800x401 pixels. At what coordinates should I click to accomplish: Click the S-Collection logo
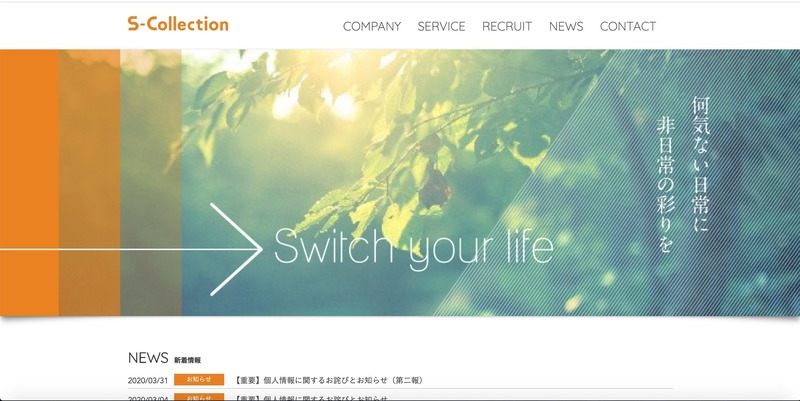coord(178,24)
